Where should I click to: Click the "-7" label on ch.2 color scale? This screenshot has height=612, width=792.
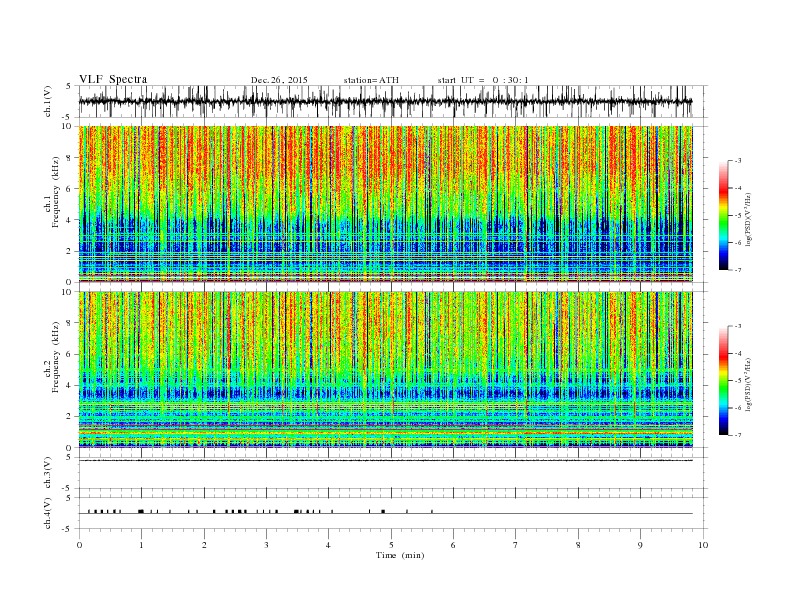tap(738, 435)
